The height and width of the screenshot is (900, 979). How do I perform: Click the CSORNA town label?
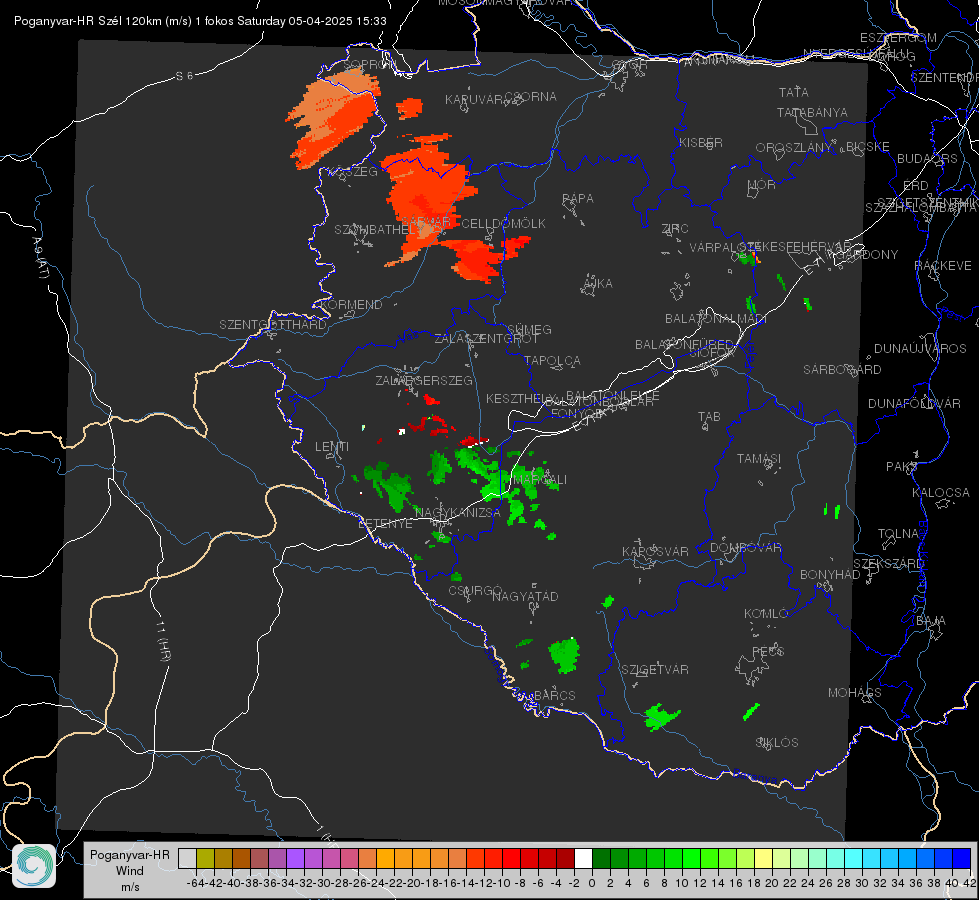[531, 97]
